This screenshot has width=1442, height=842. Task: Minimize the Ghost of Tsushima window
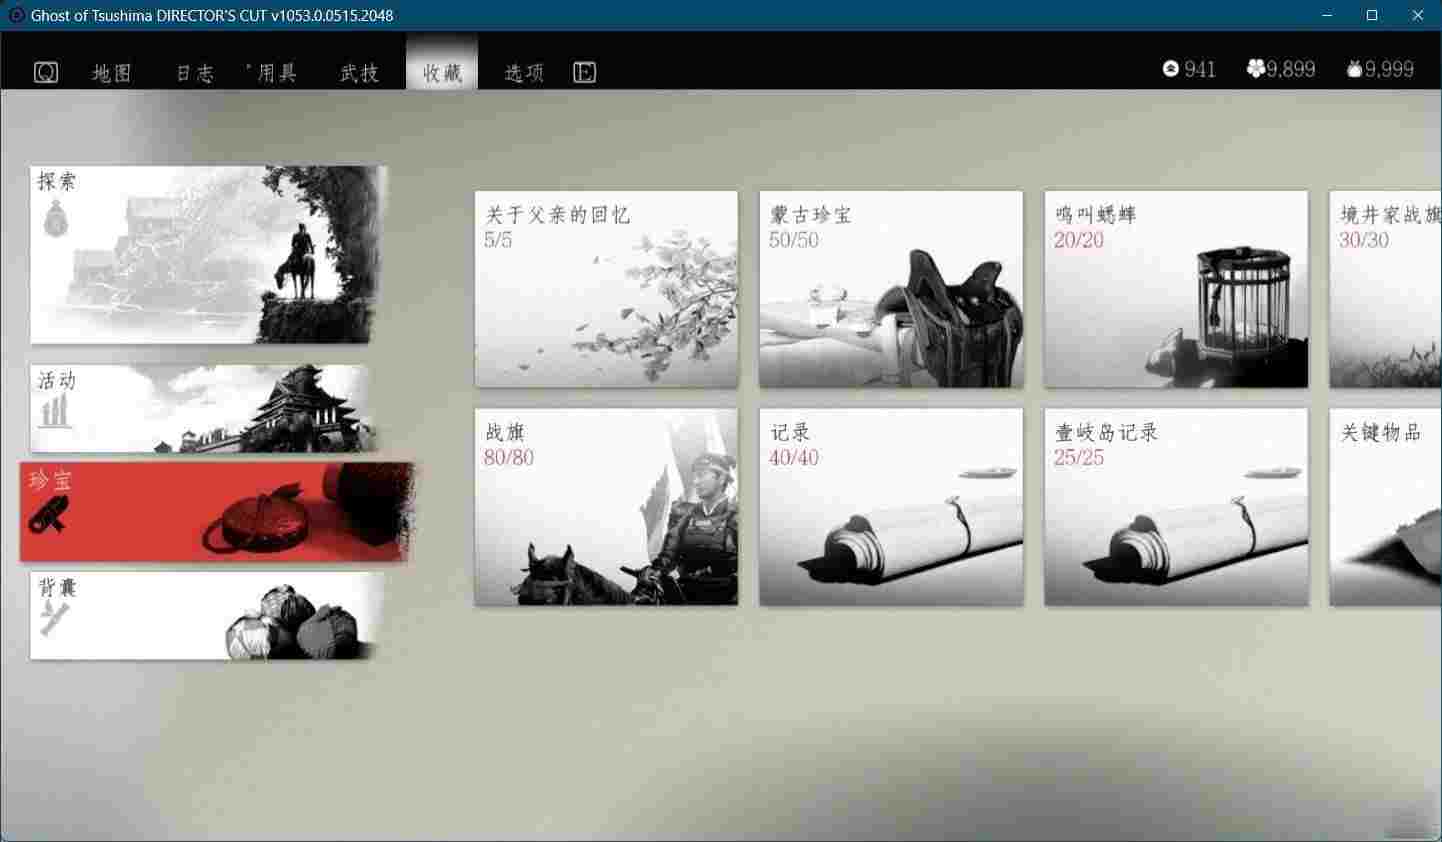1328,15
